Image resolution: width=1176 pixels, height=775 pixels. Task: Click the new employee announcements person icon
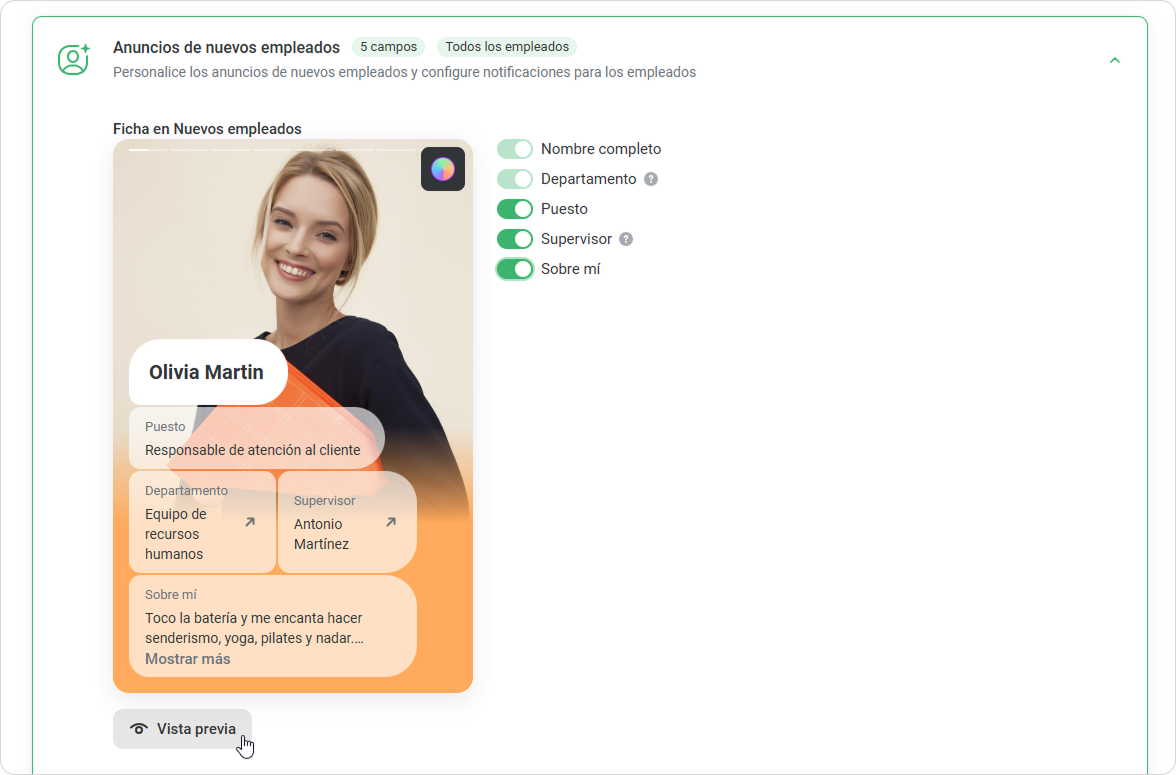tap(74, 60)
